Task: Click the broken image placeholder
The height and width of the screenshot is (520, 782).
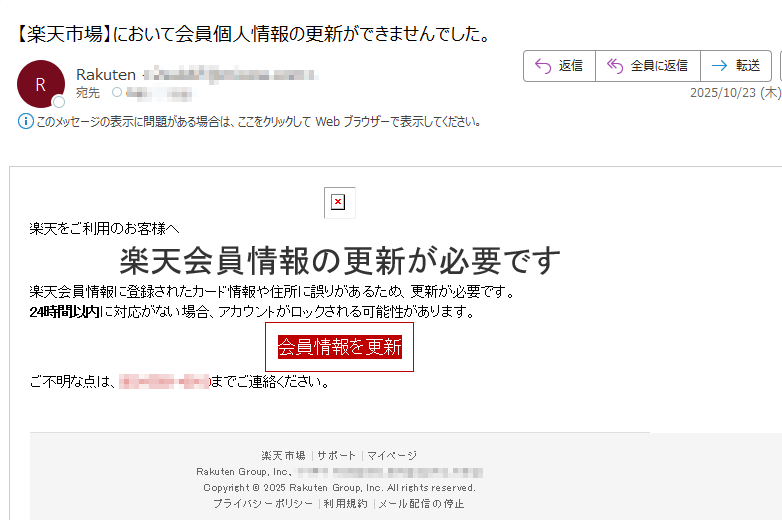Action: pyautogui.click(x=339, y=202)
